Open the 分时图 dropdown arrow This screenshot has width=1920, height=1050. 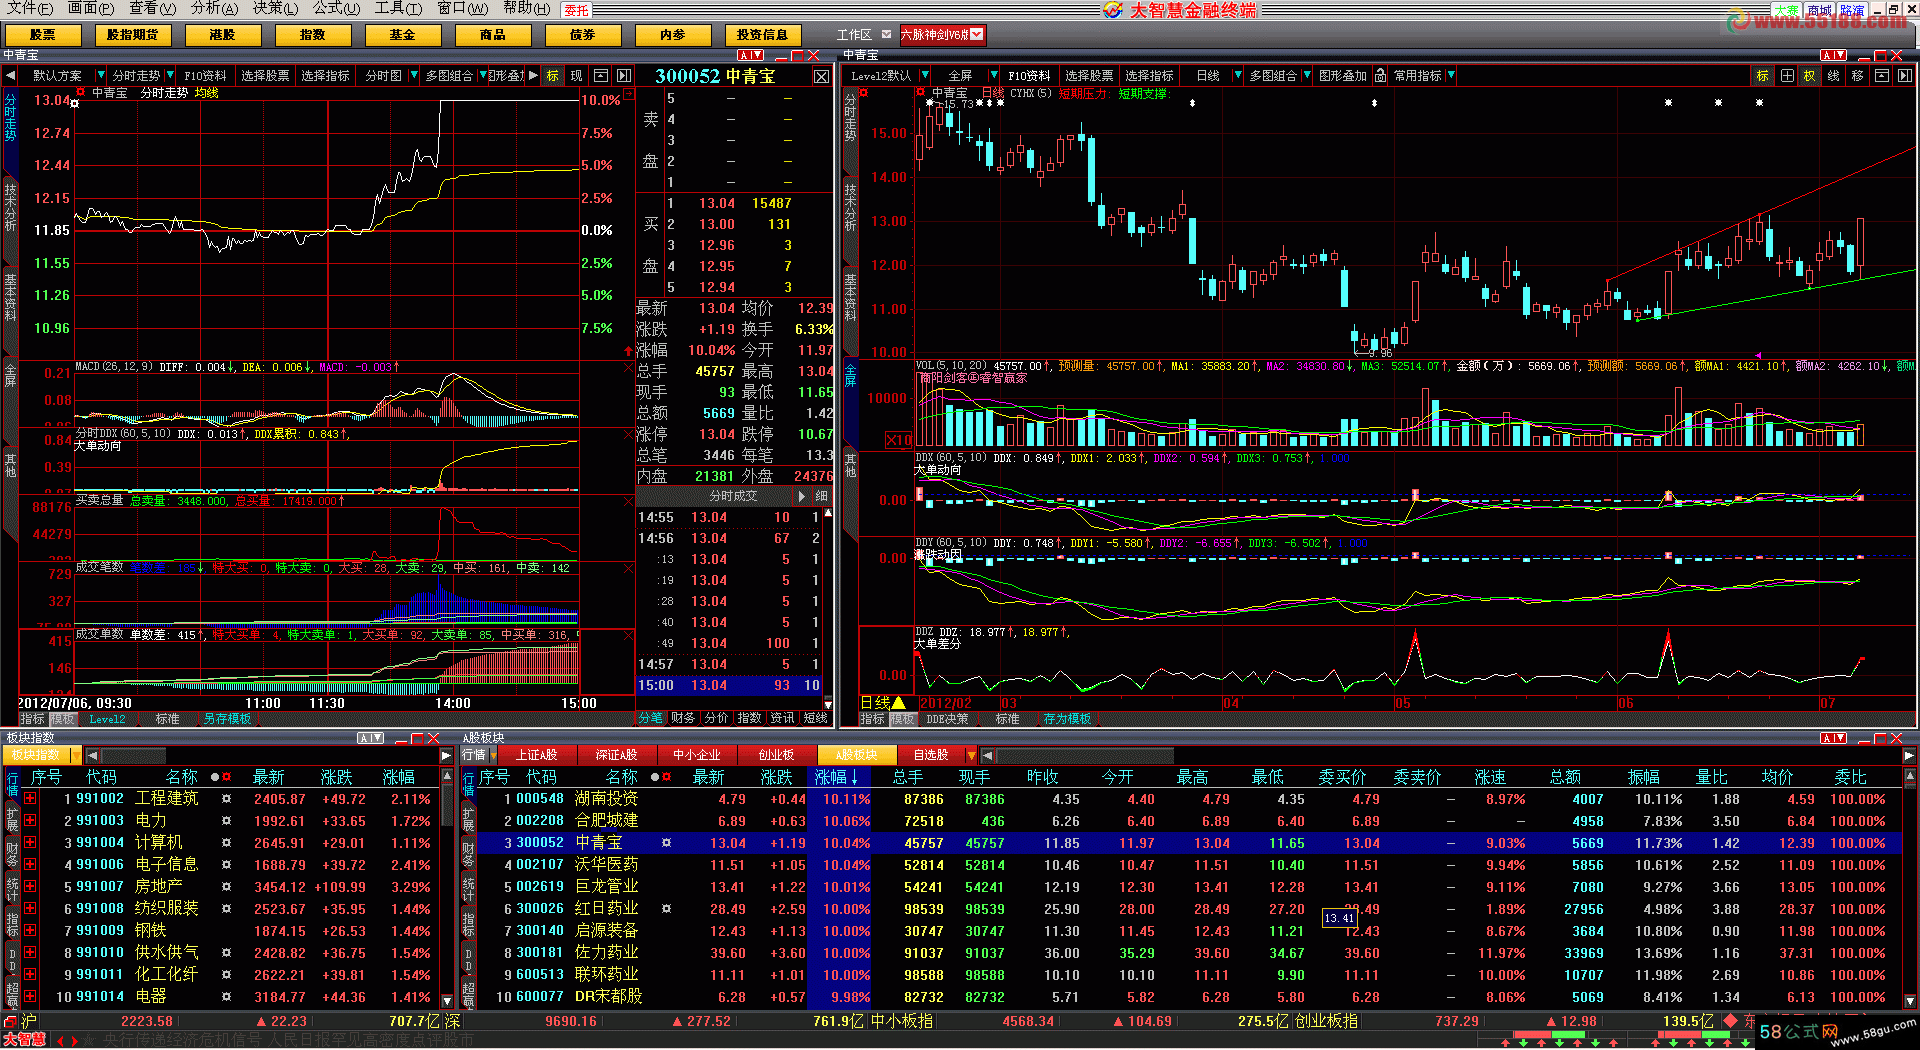pos(413,76)
